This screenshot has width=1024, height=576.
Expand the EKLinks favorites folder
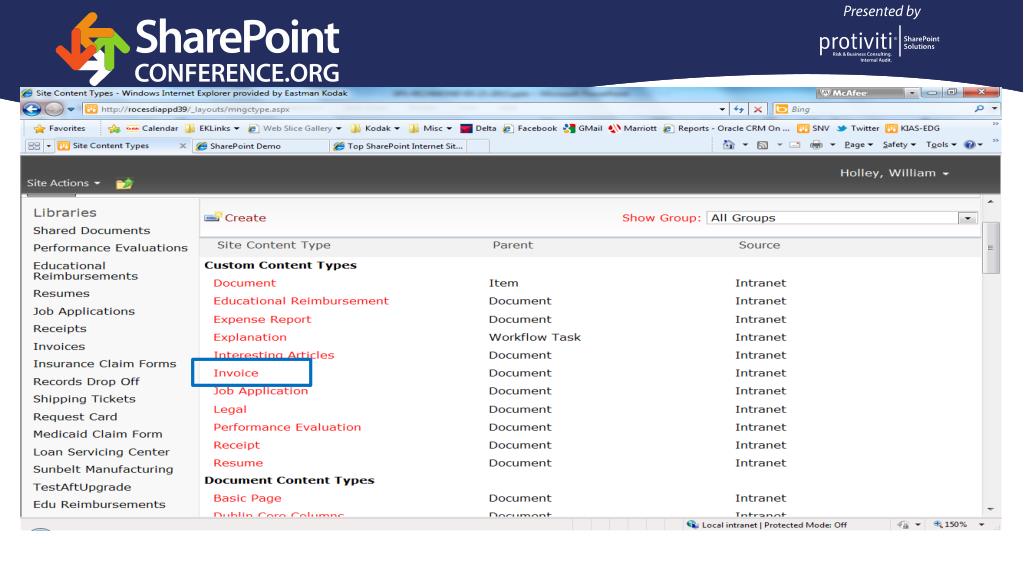pyautogui.click(x=212, y=128)
